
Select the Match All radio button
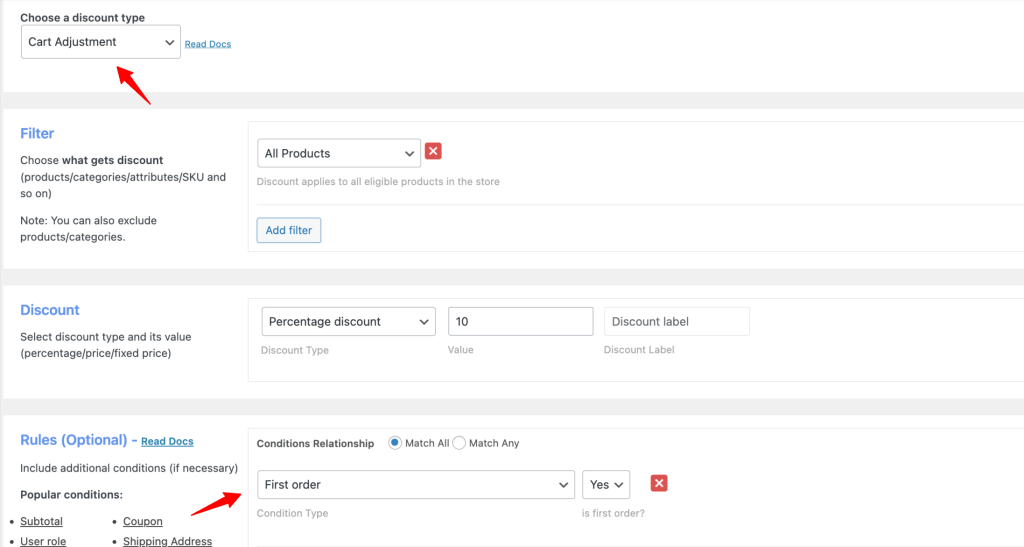(x=395, y=443)
